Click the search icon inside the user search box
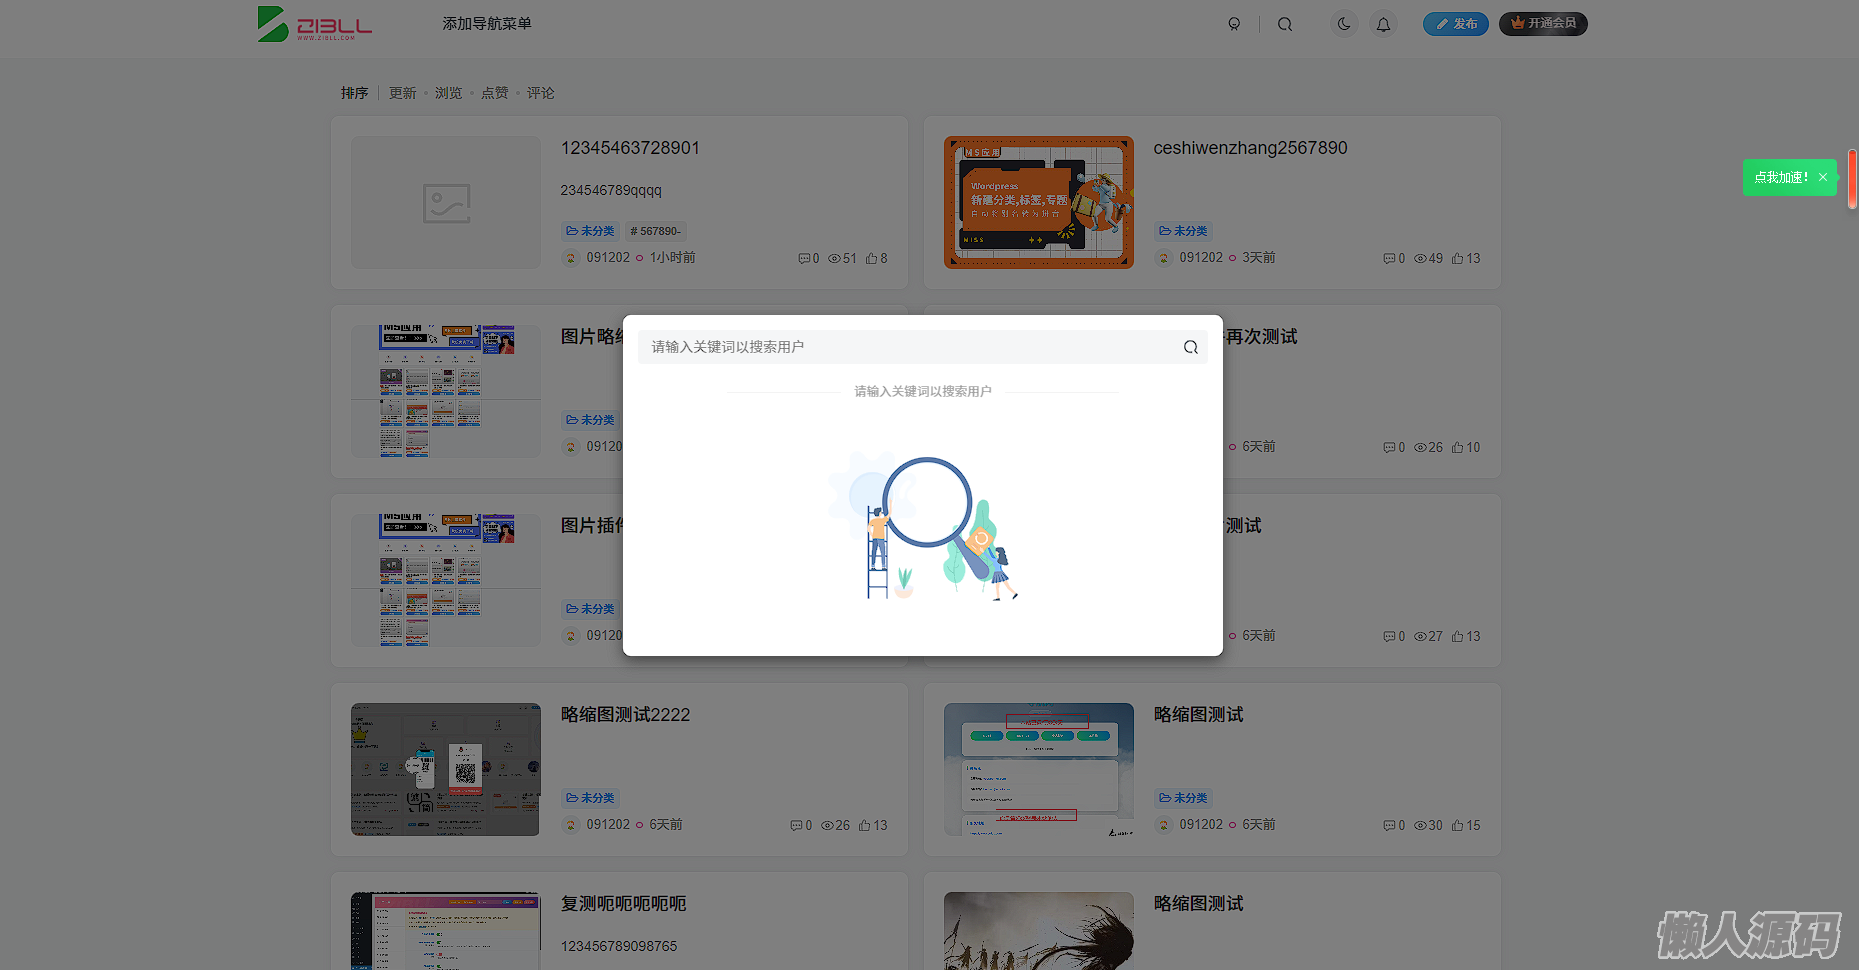The image size is (1859, 970). point(1190,347)
